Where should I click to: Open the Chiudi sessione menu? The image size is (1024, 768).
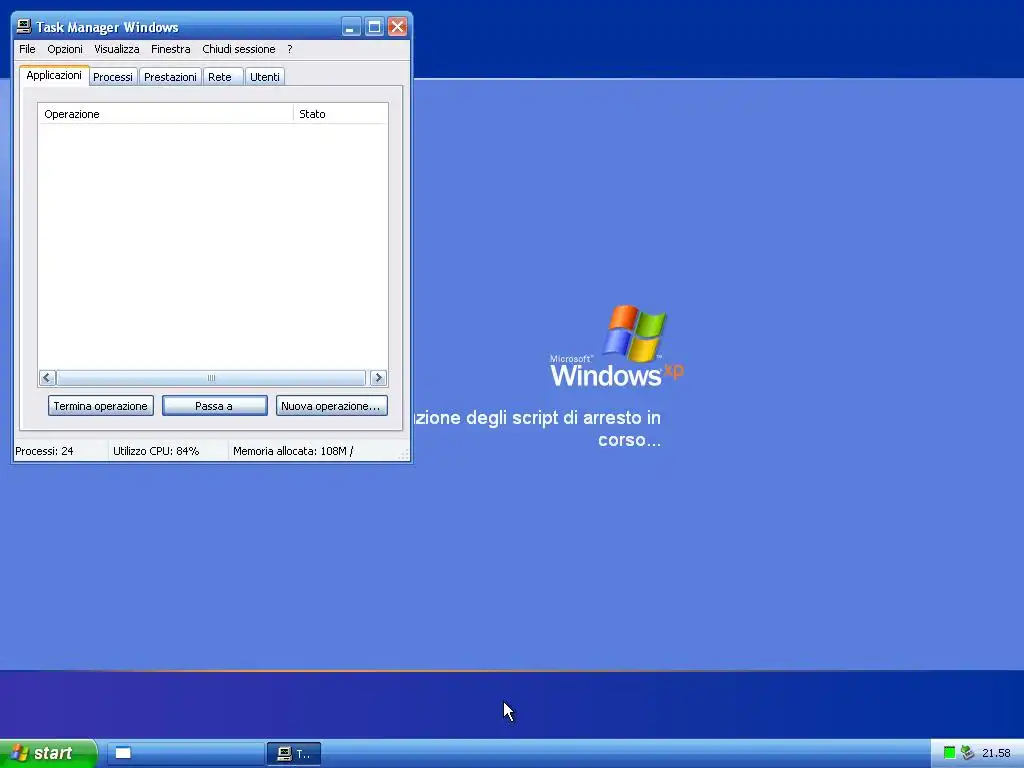click(x=238, y=49)
